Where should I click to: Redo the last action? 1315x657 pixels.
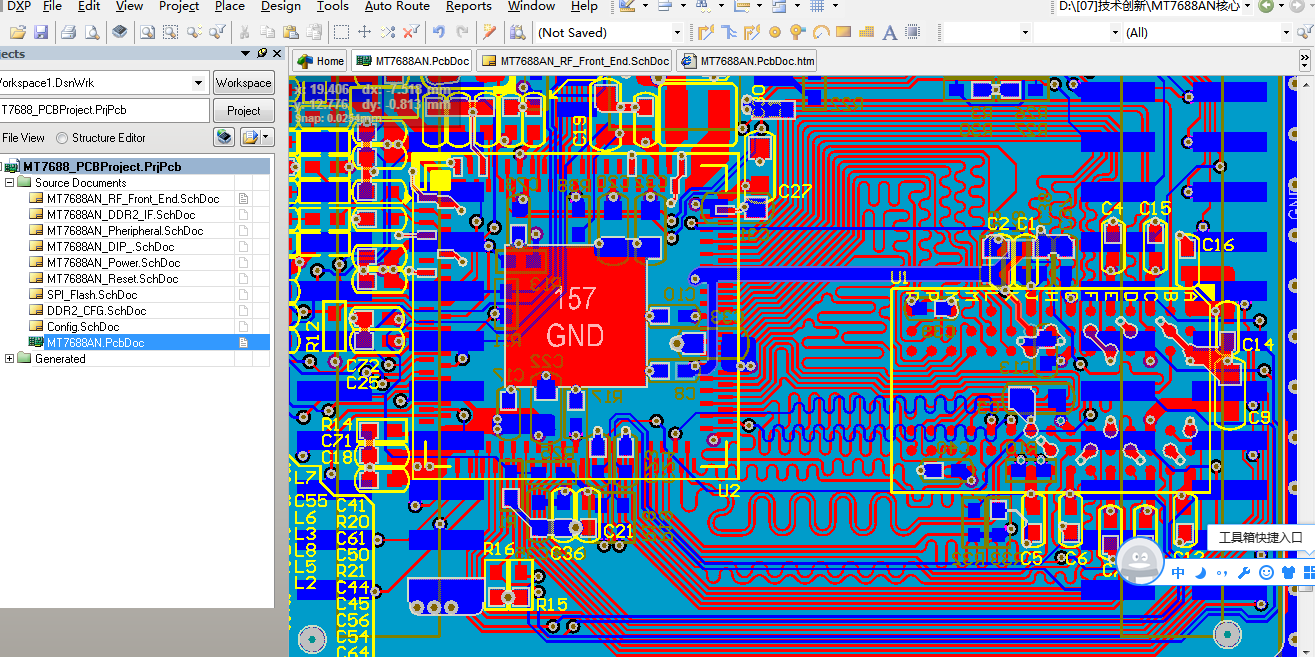[460, 33]
